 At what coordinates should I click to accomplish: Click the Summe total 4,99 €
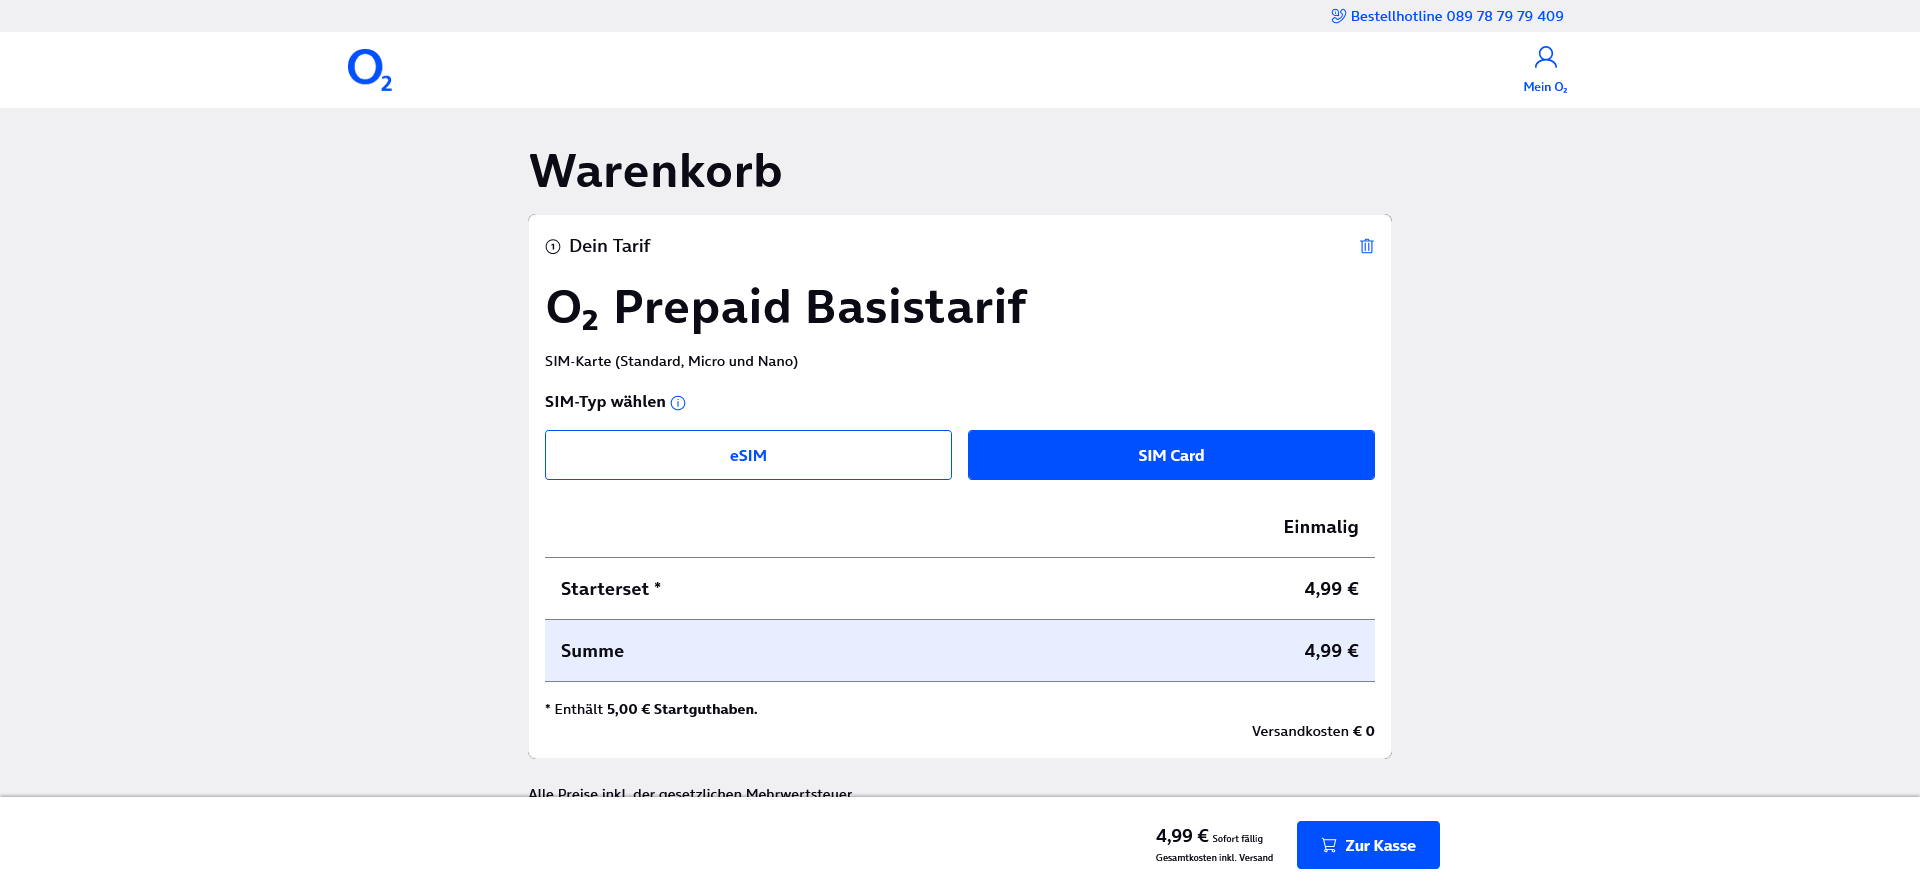point(1331,651)
